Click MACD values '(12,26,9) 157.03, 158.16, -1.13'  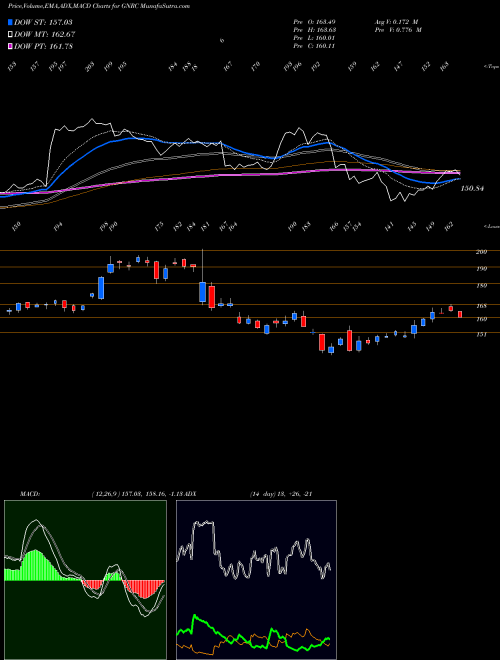138,493
